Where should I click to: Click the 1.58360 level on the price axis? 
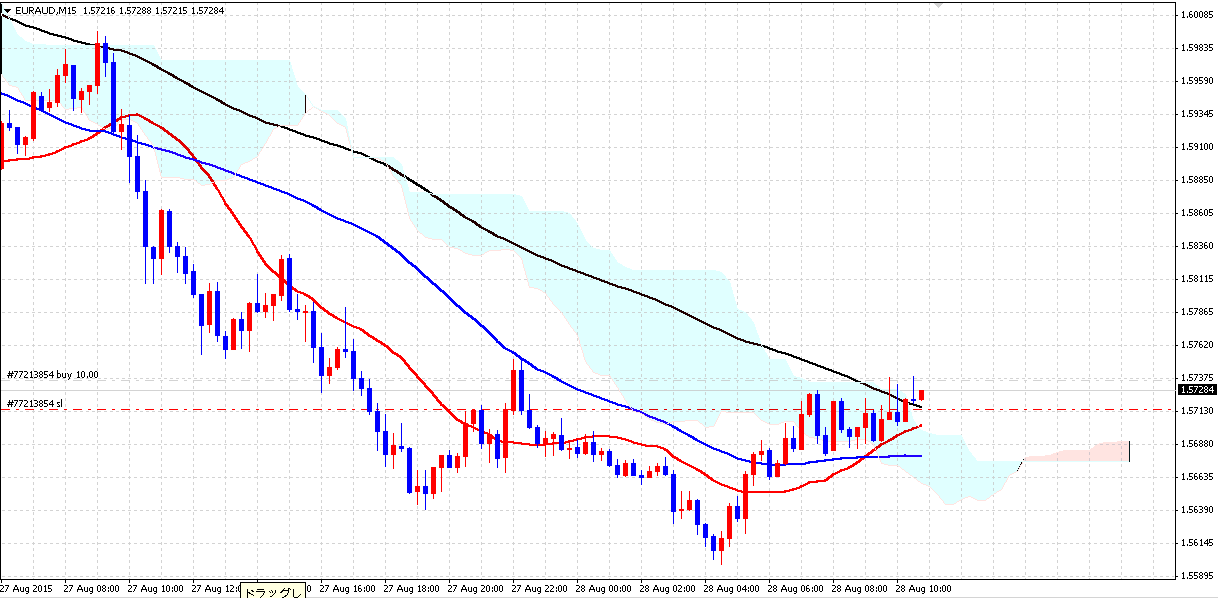tap(1196, 245)
